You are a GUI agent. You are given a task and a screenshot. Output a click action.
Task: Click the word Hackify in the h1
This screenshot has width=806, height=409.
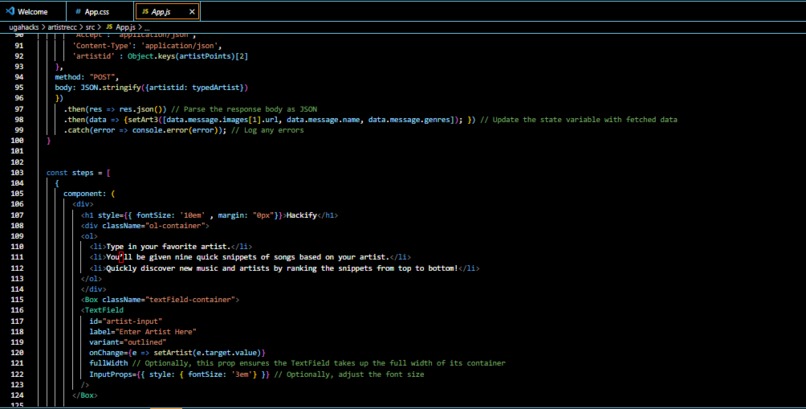click(x=302, y=215)
